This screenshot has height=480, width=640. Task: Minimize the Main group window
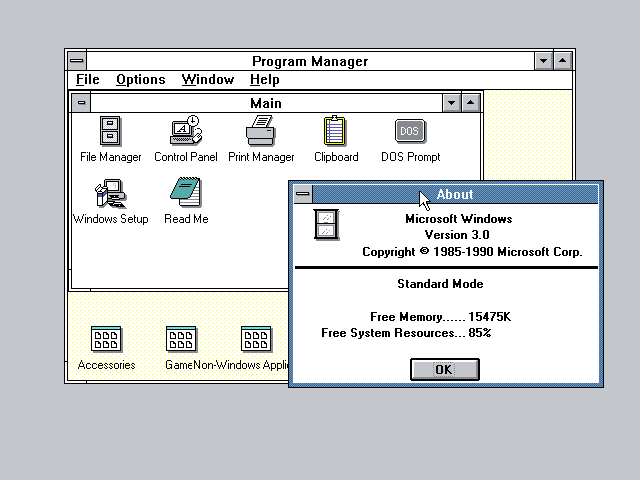451,103
